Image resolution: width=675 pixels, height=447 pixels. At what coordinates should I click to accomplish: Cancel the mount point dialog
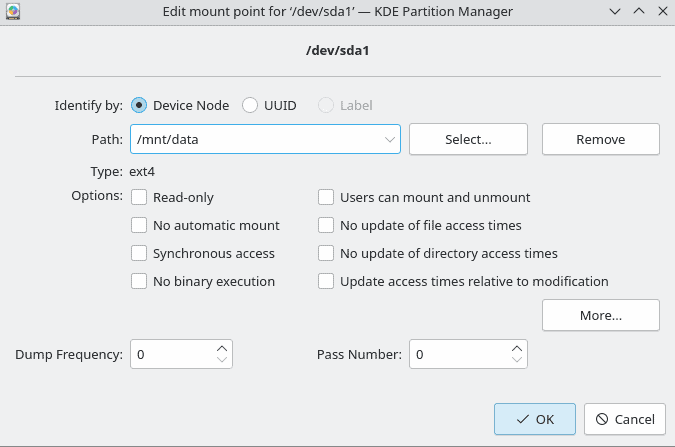tap(625, 419)
